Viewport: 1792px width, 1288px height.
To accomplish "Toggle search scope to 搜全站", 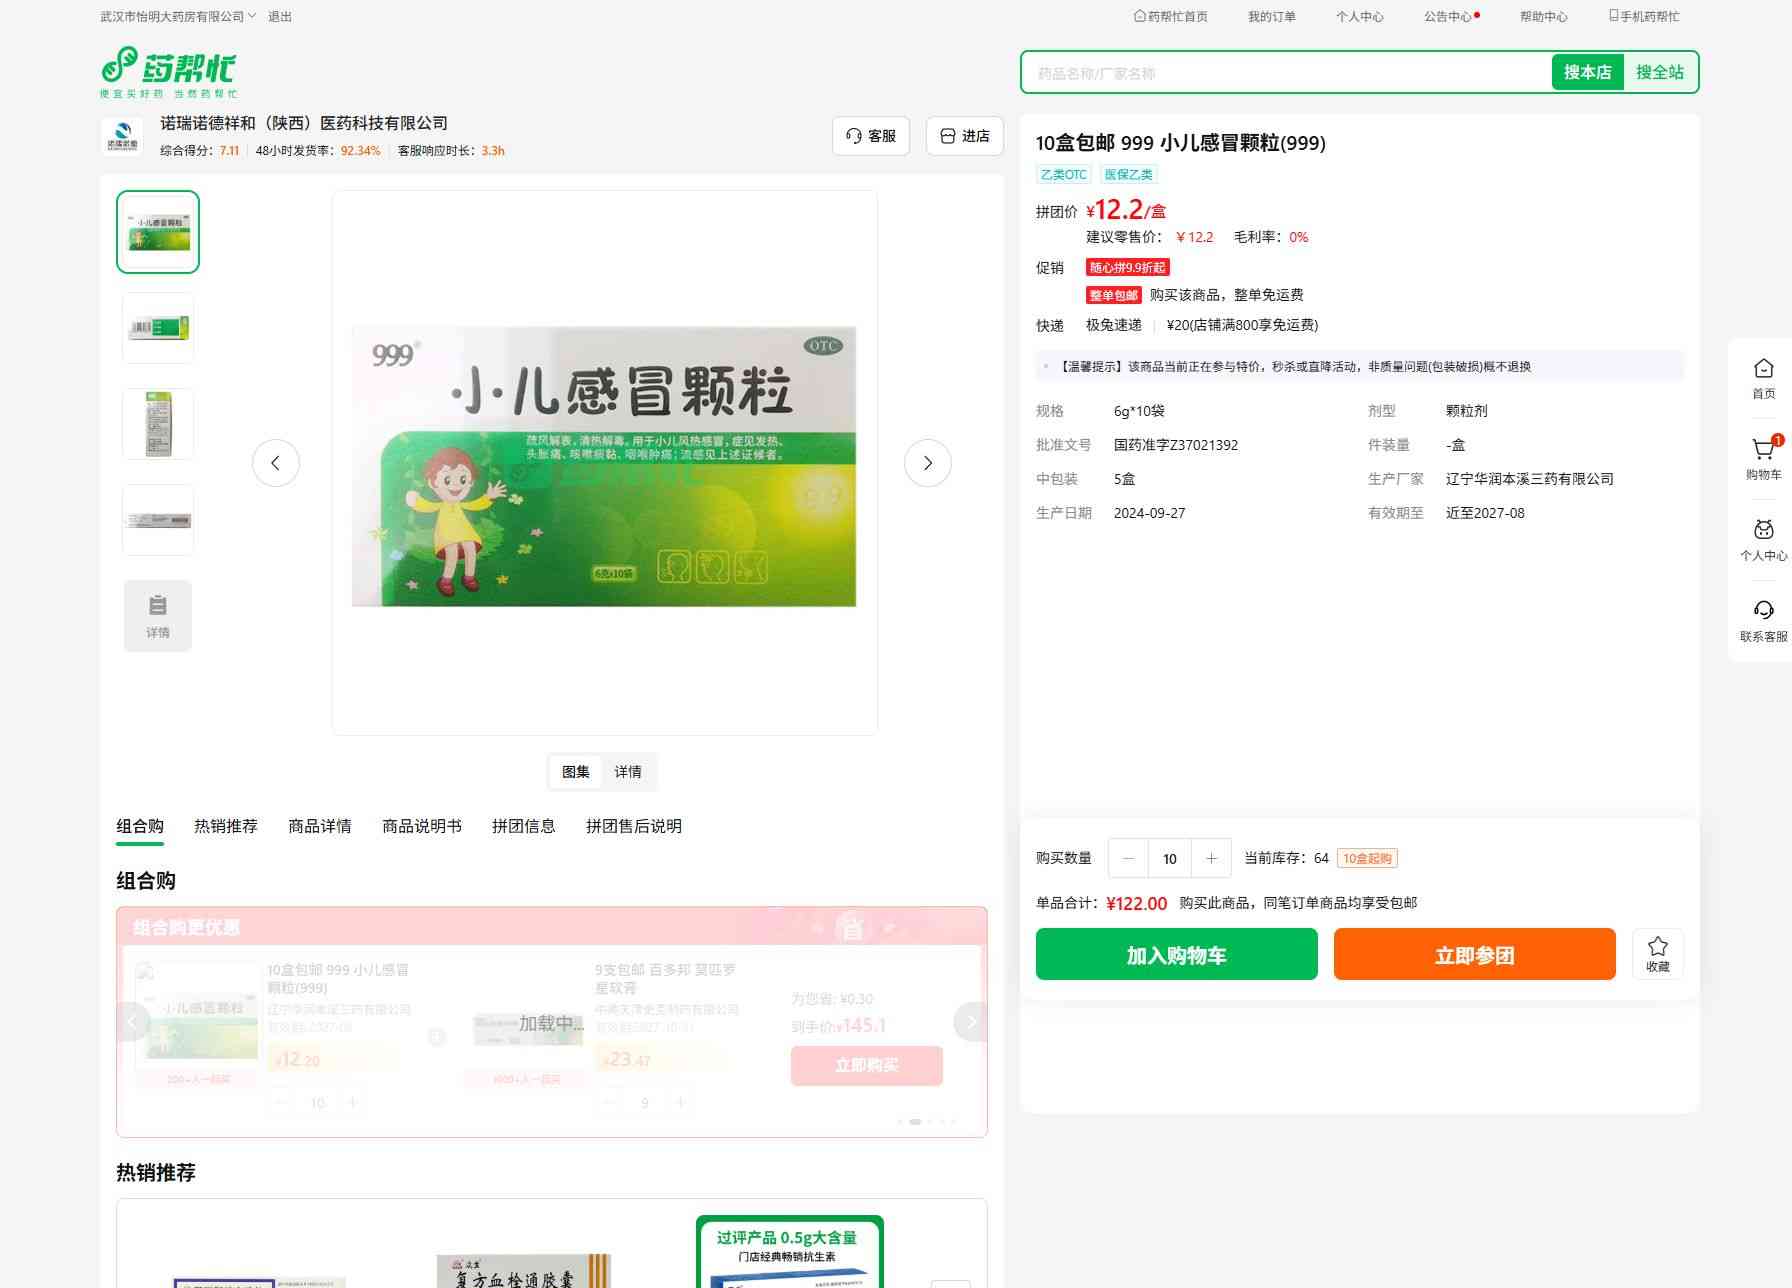I will [1659, 72].
